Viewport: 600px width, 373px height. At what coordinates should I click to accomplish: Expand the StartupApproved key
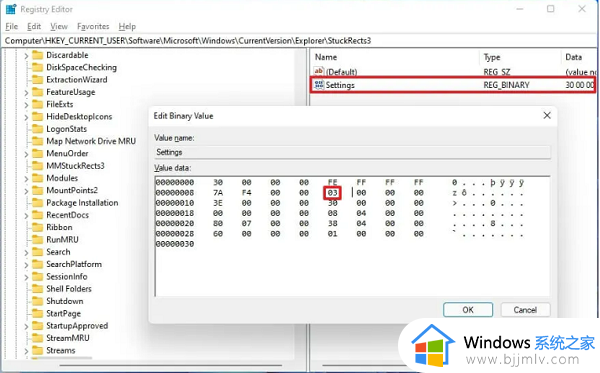[x=26, y=326]
